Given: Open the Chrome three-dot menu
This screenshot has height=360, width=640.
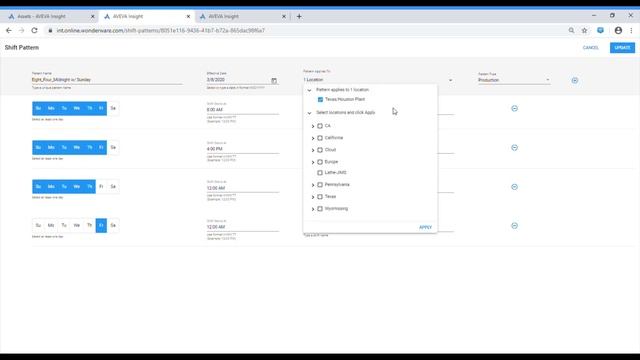Looking at the screenshot, I should coord(631,30).
